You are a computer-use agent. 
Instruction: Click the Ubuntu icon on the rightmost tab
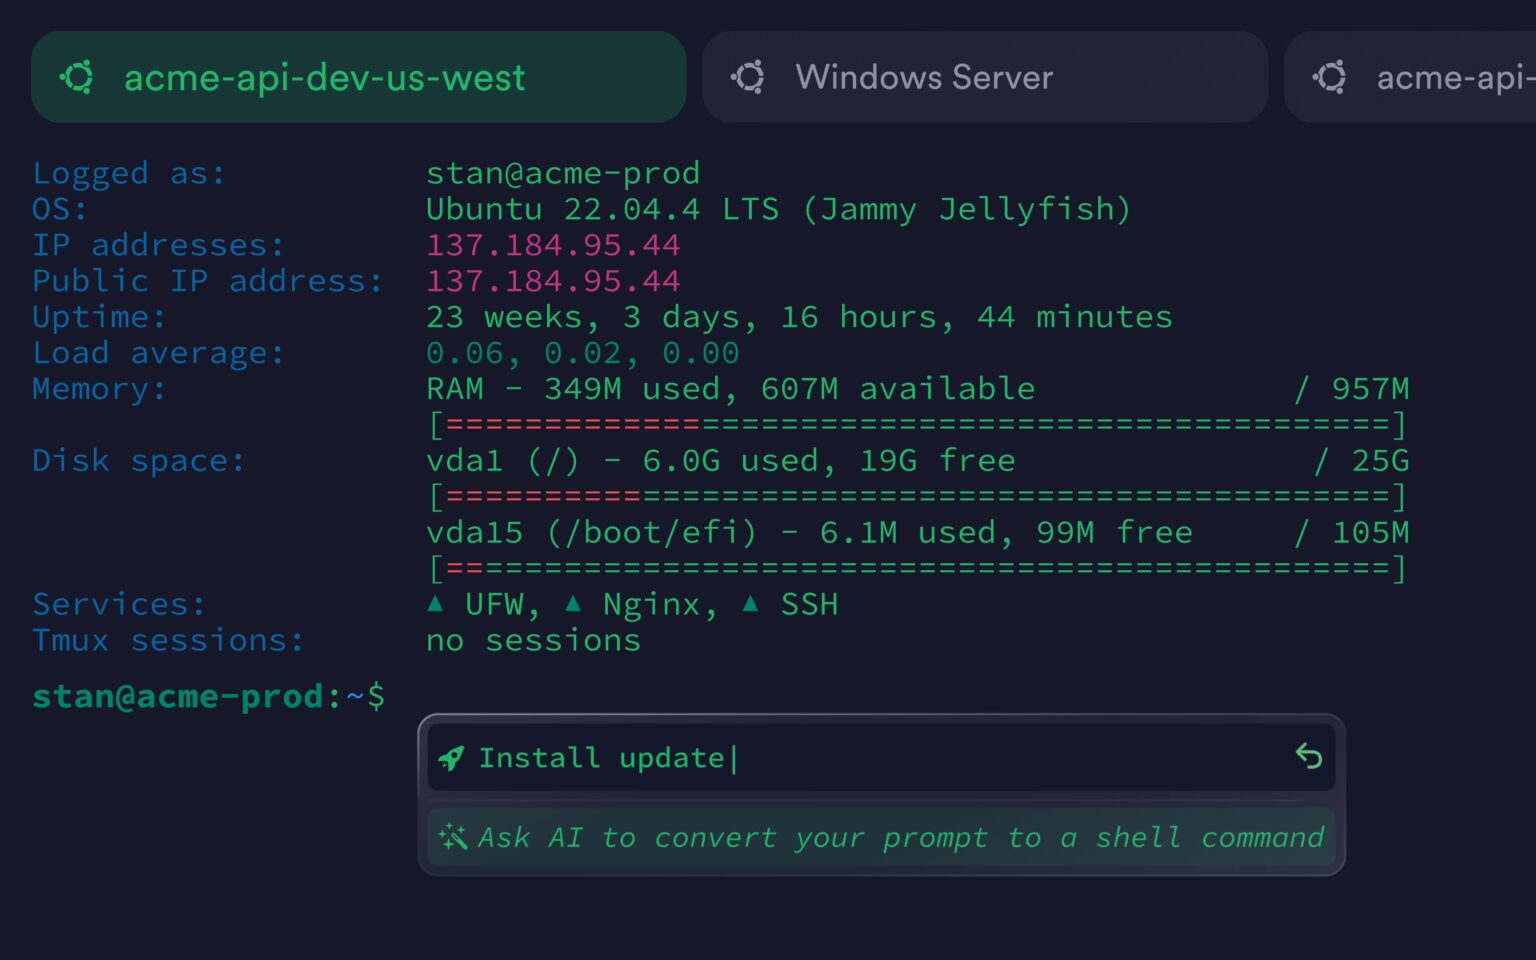[x=1330, y=77]
